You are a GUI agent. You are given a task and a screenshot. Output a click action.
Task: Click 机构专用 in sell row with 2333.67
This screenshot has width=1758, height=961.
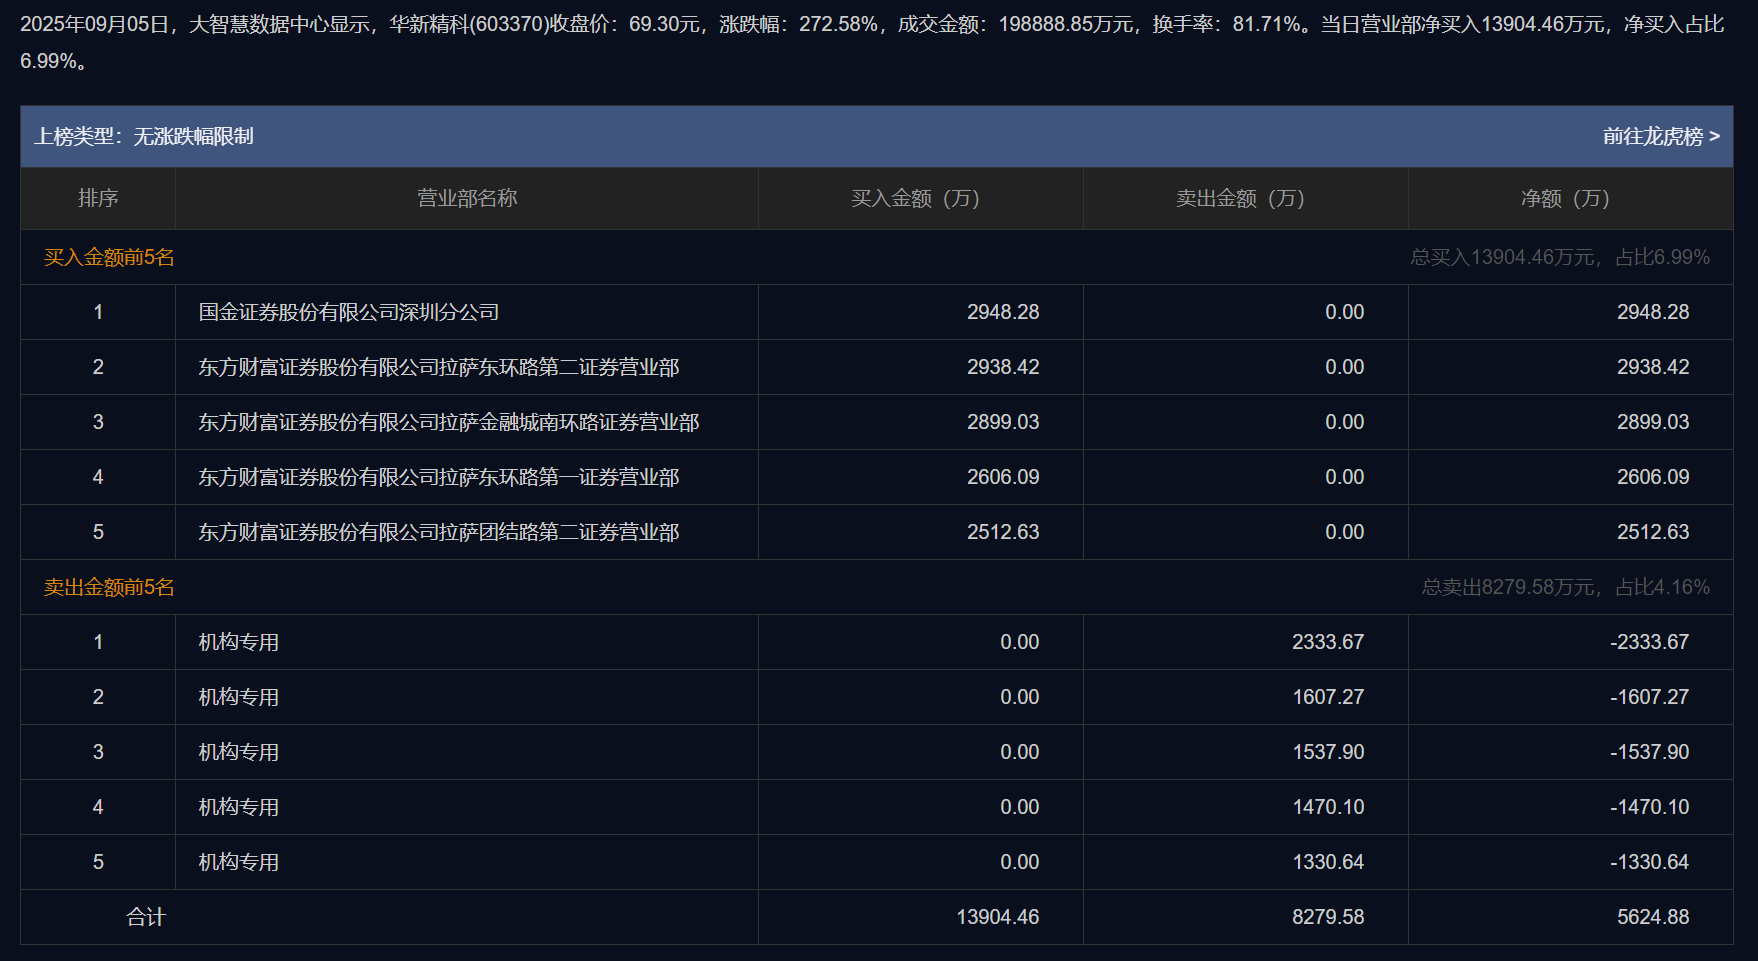click(x=239, y=642)
